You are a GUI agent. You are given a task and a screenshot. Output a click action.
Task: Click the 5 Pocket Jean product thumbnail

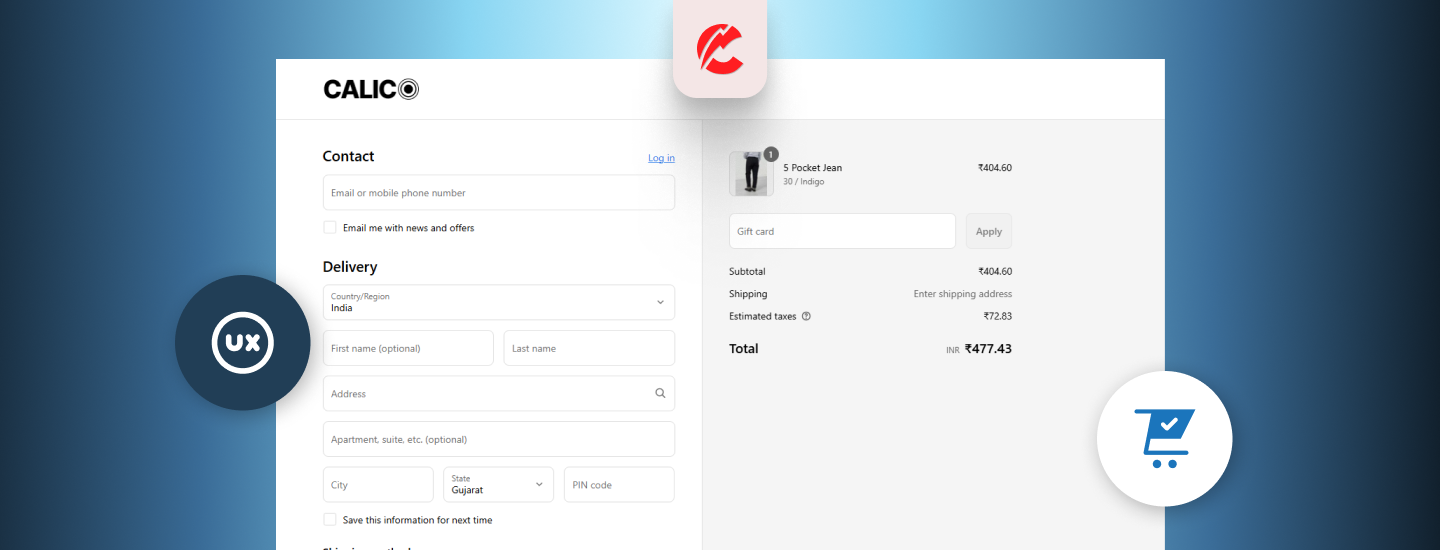click(750, 174)
